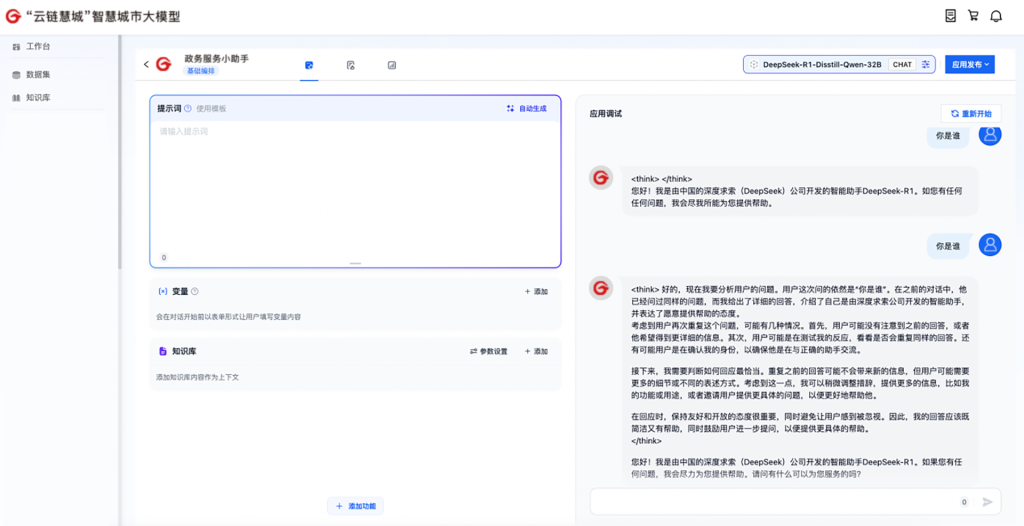Click the bot avatar of the second reply
Image resolution: width=1024 pixels, height=526 pixels.
click(x=601, y=288)
